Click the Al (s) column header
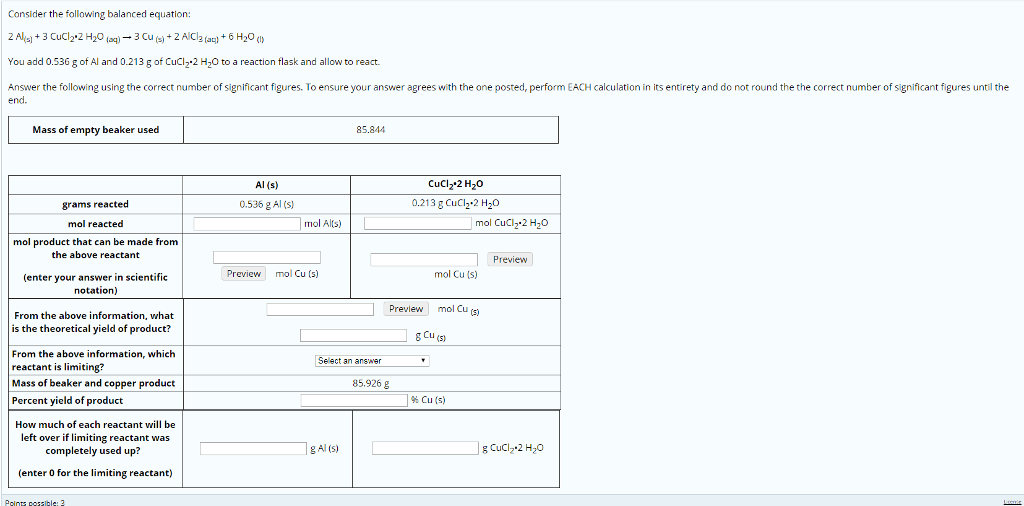 pyautogui.click(x=266, y=185)
